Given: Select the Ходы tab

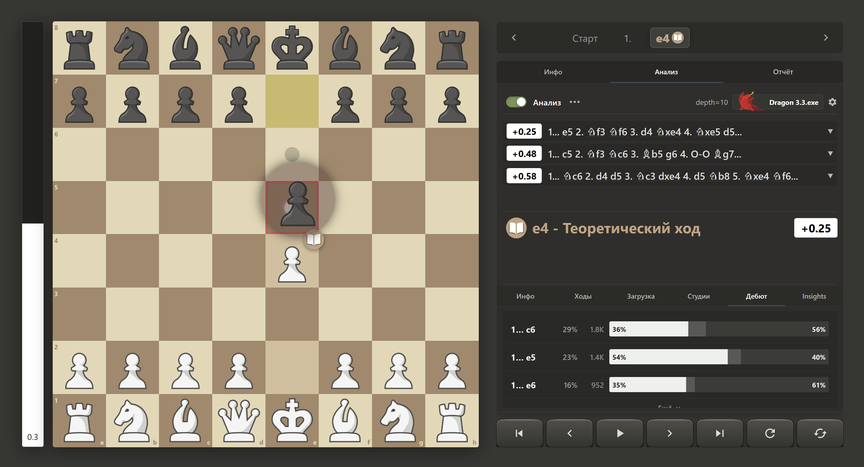Looking at the screenshot, I should coord(583,296).
